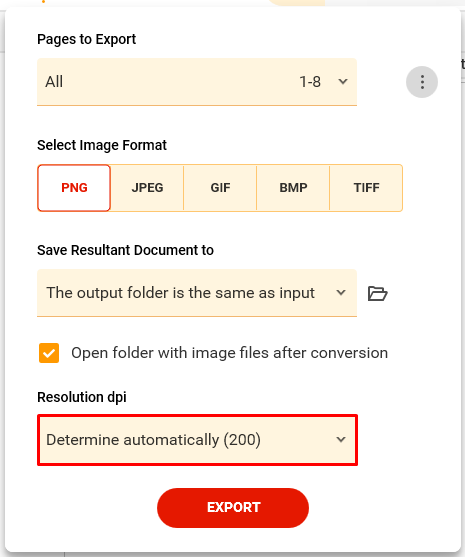Viewport: 465px width, 557px height.
Task: Browse for output folder with folder icon
Action: 377,293
